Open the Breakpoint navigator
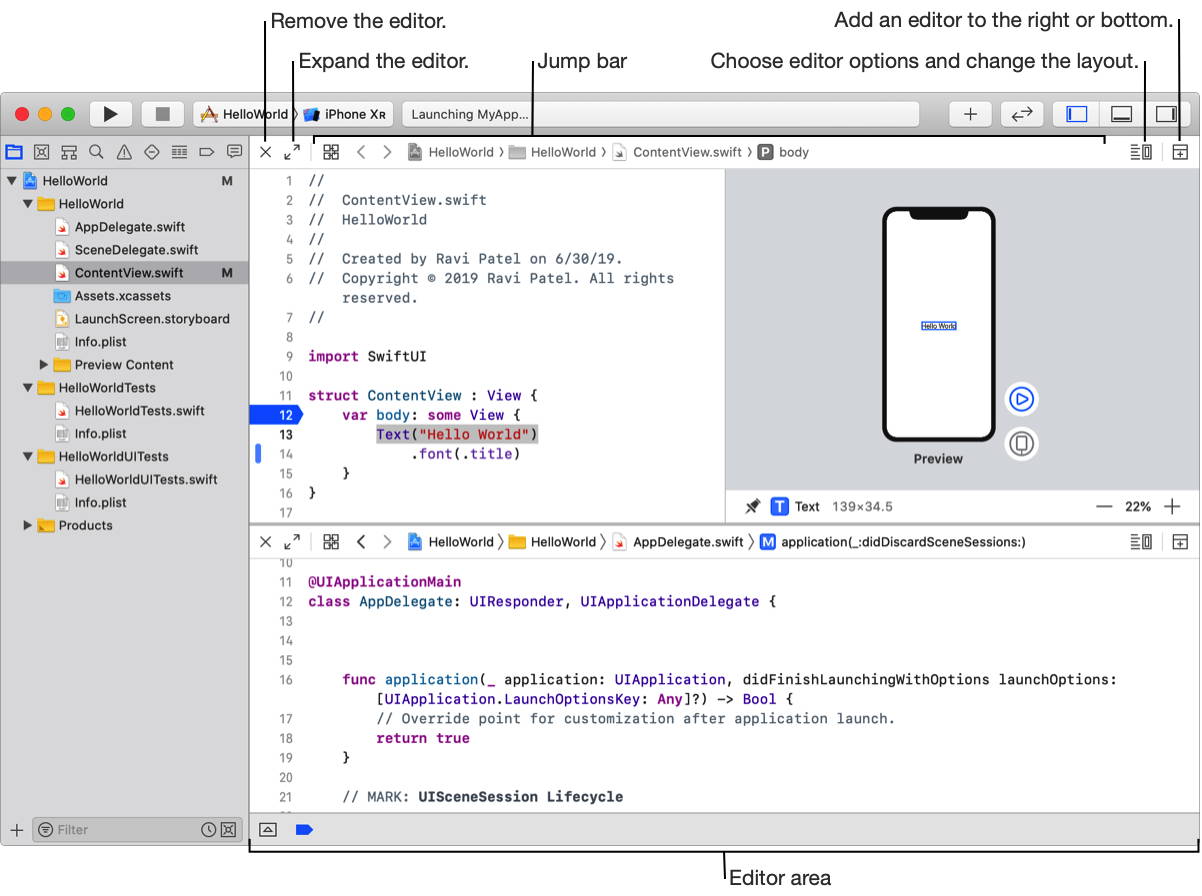Viewport: 1202px width, 896px height. [x=207, y=152]
